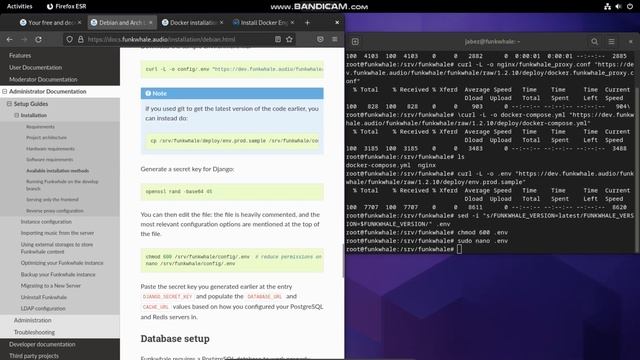The image size is (640, 360).
Task: Click the Note admonition header
Action: coord(232,93)
